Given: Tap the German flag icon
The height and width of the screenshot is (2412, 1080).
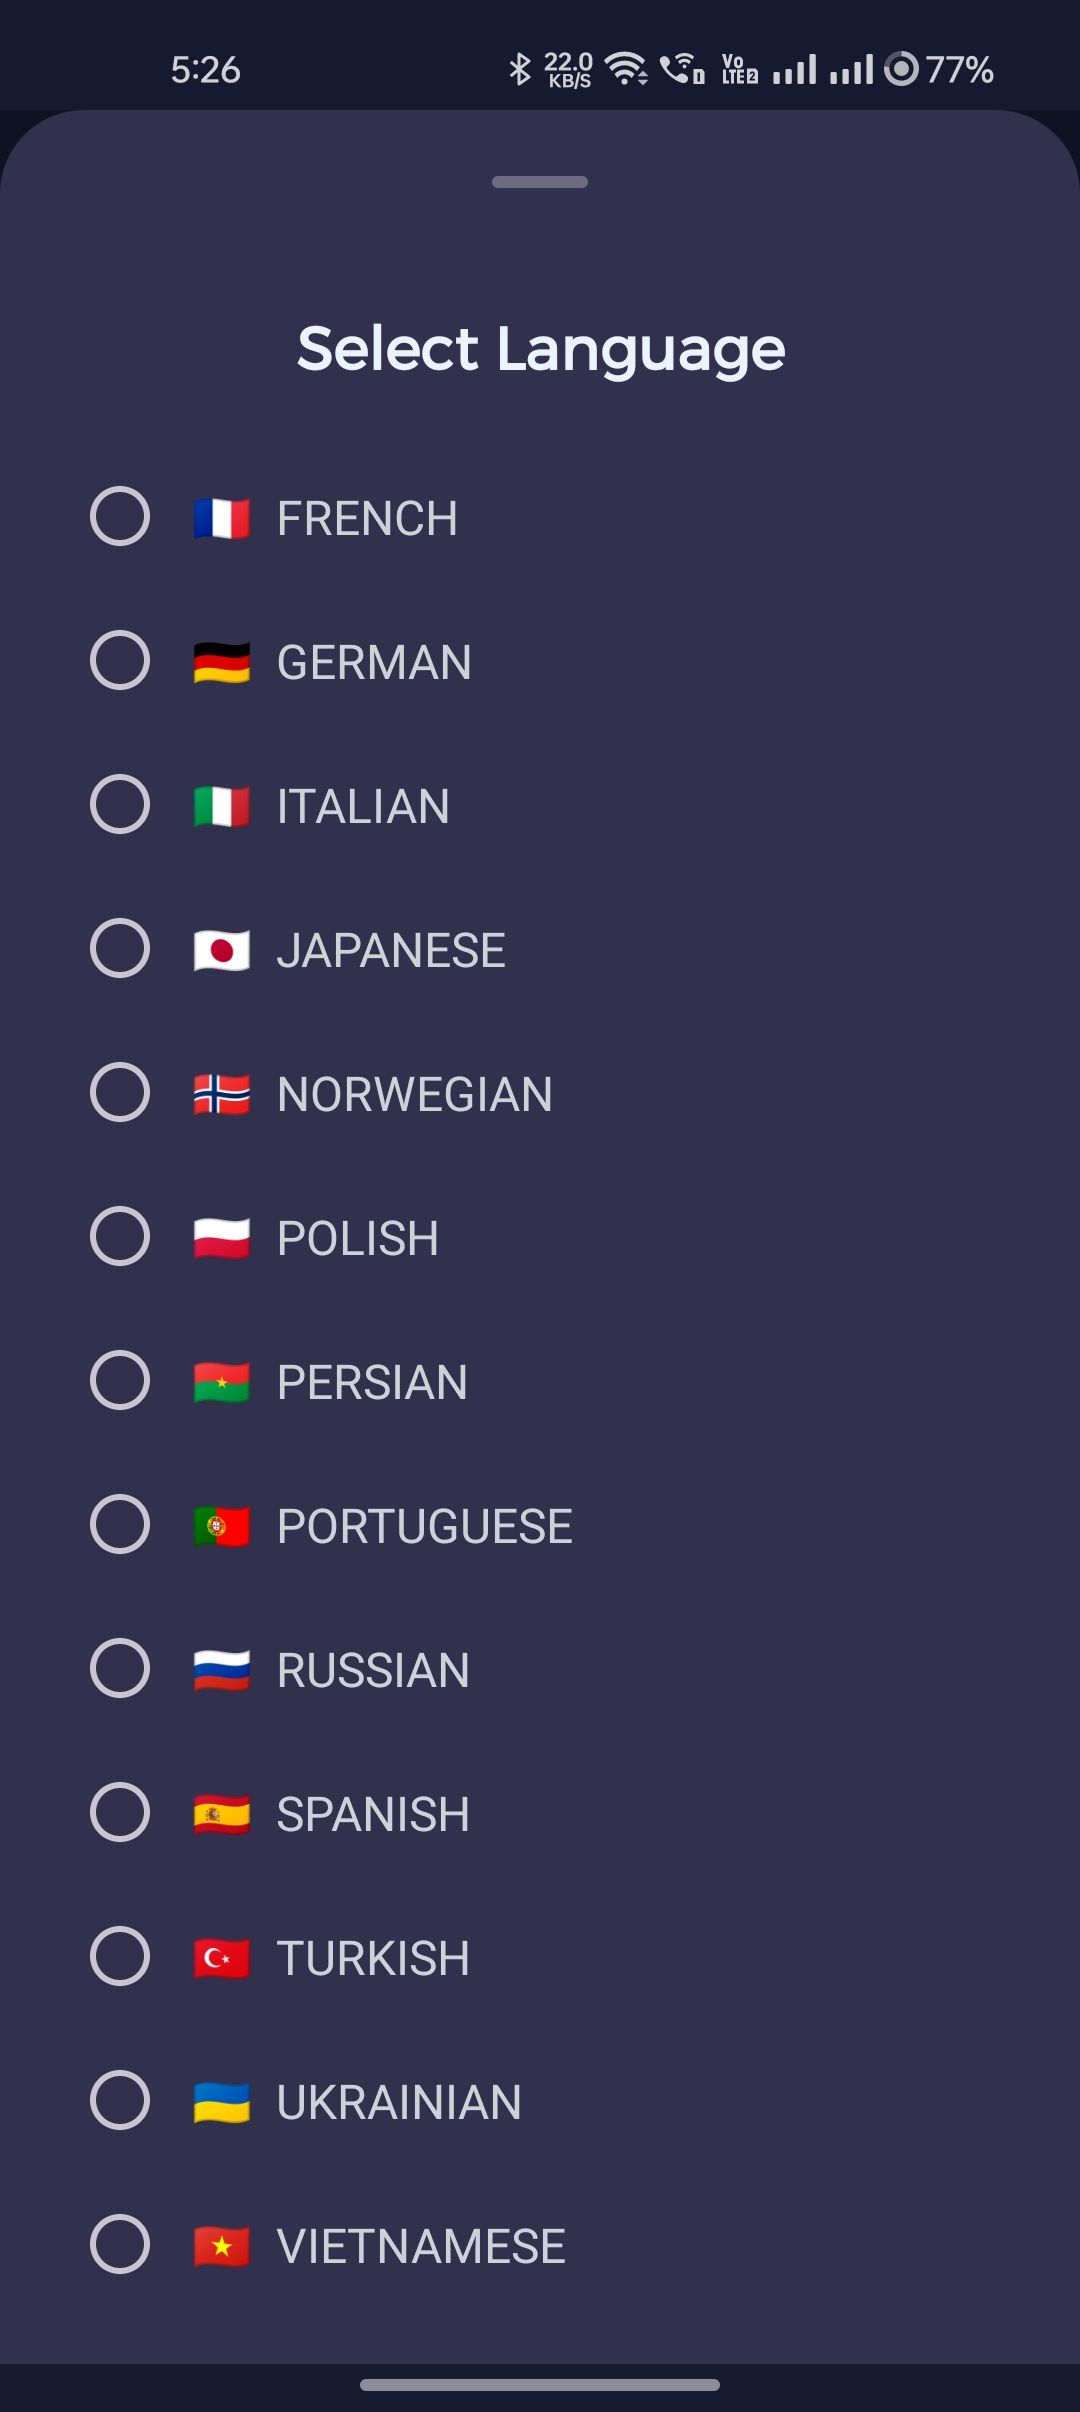Looking at the screenshot, I should point(221,662).
